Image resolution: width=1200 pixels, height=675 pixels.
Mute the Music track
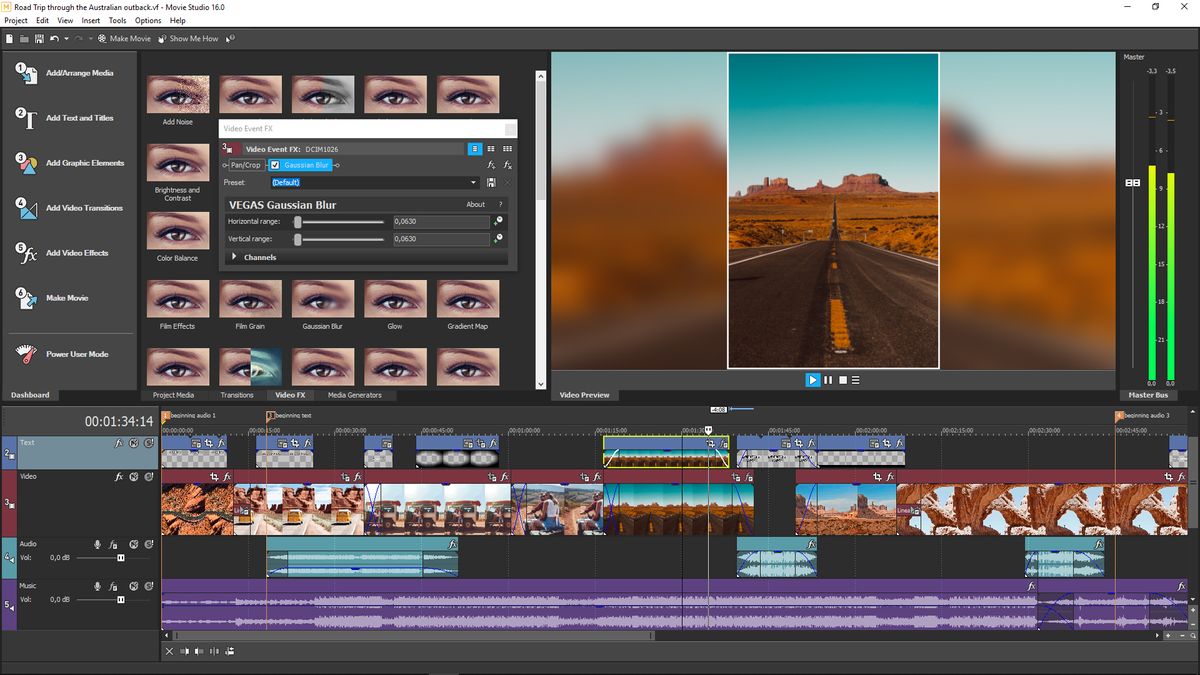134,584
